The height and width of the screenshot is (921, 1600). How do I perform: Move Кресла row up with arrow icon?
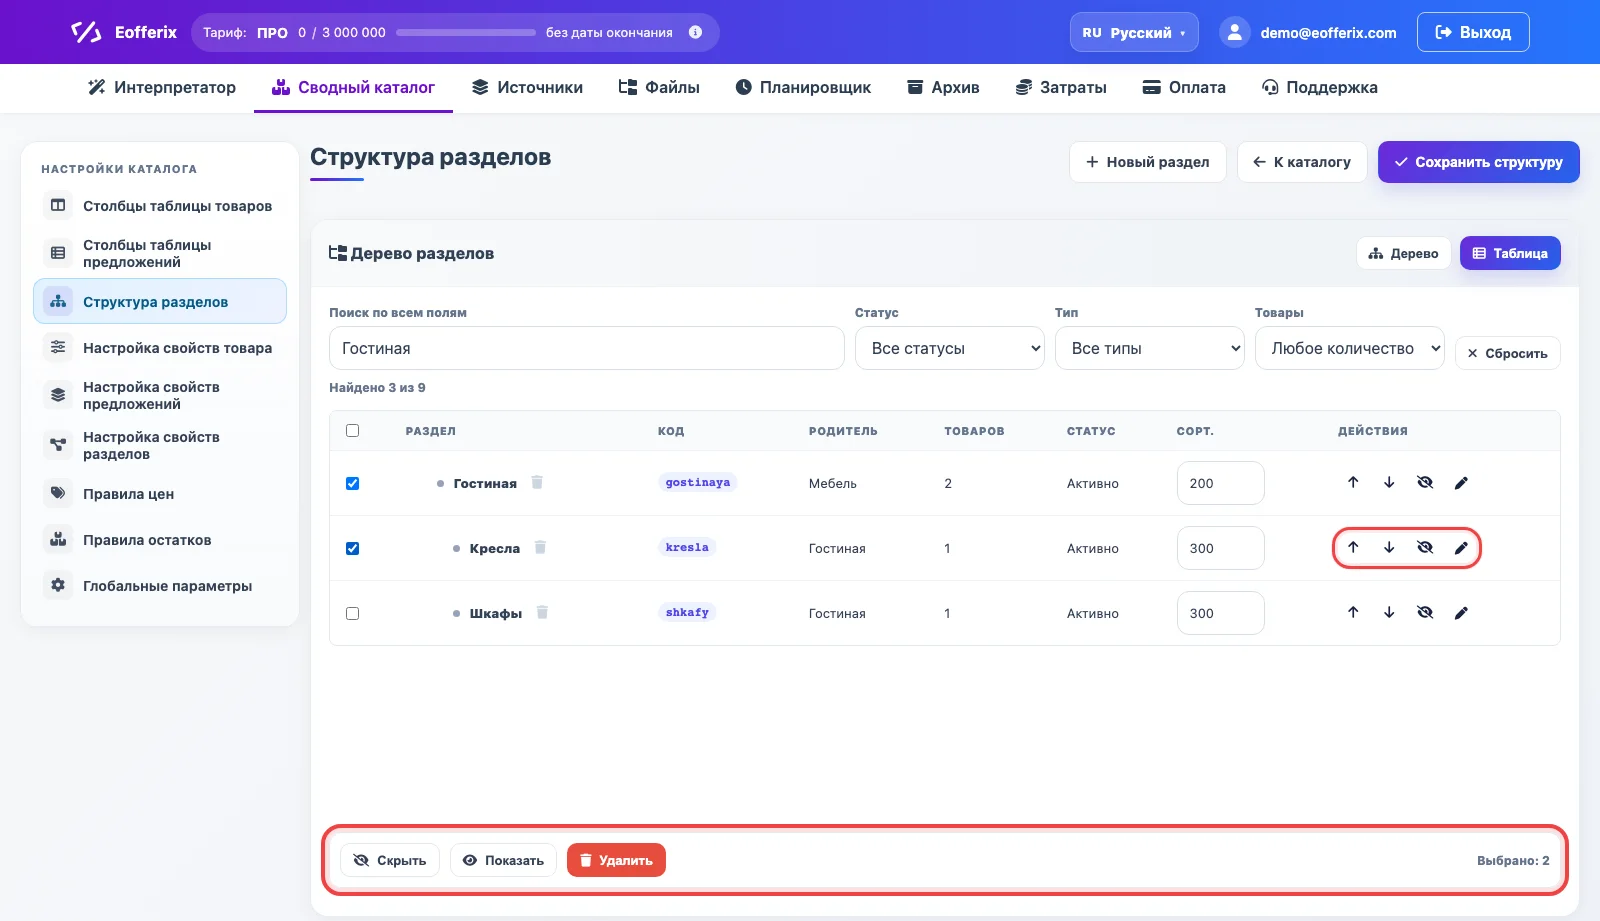1353,548
